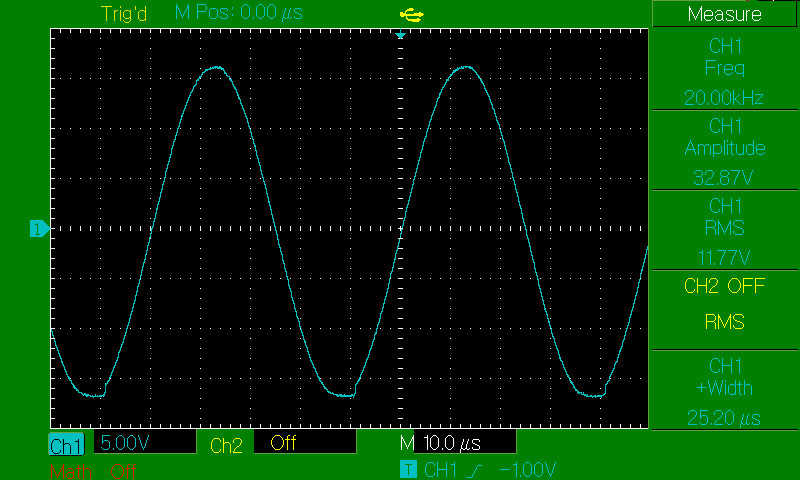Select the Measure menu header
This screenshot has width=800, height=480.
pos(724,14)
